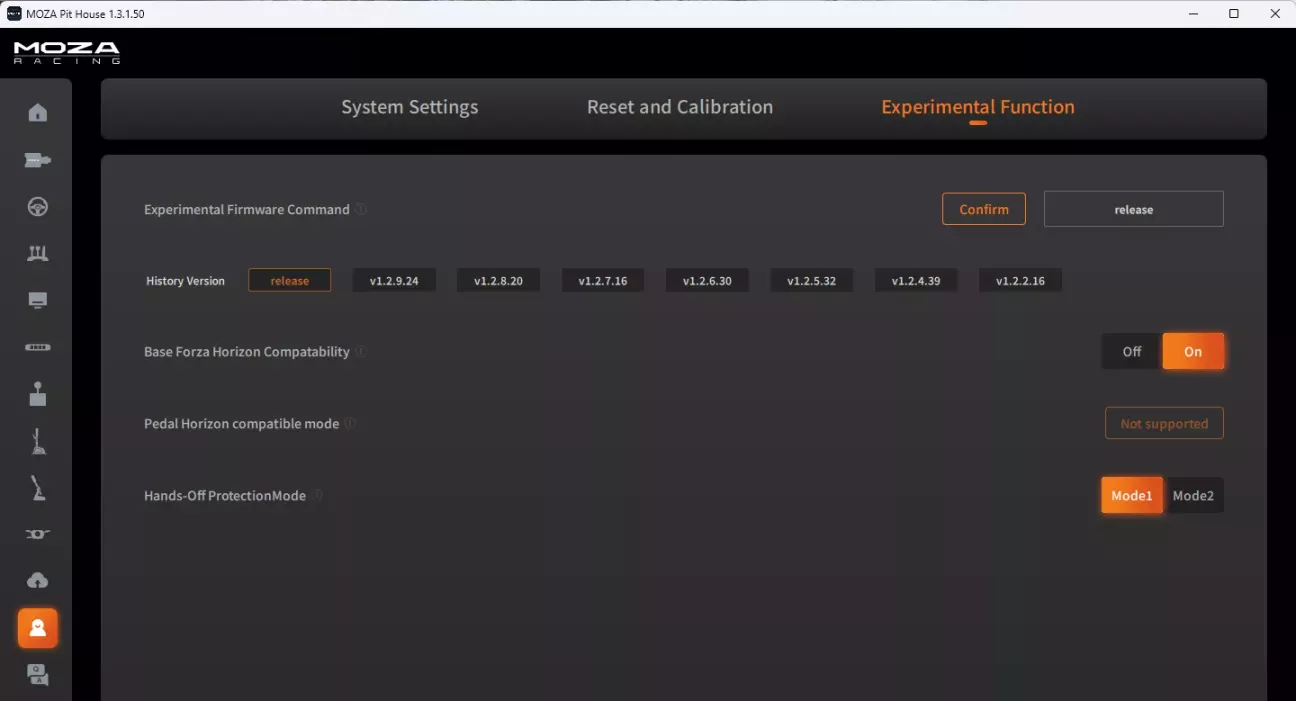Screen dimensions: 1296x701
Task: Open the Q&A help icon in sidebar
Action: click(38, 675)
